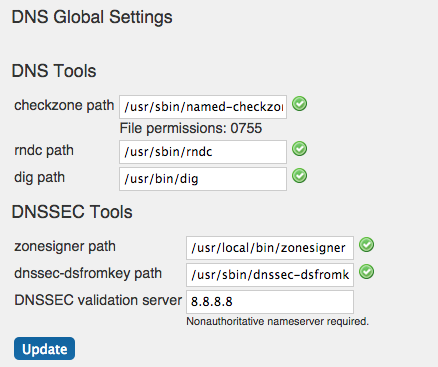Click the green checkmark next to checkzone path
This screenshot has width=438, height=367.
[x=300, y=104]
